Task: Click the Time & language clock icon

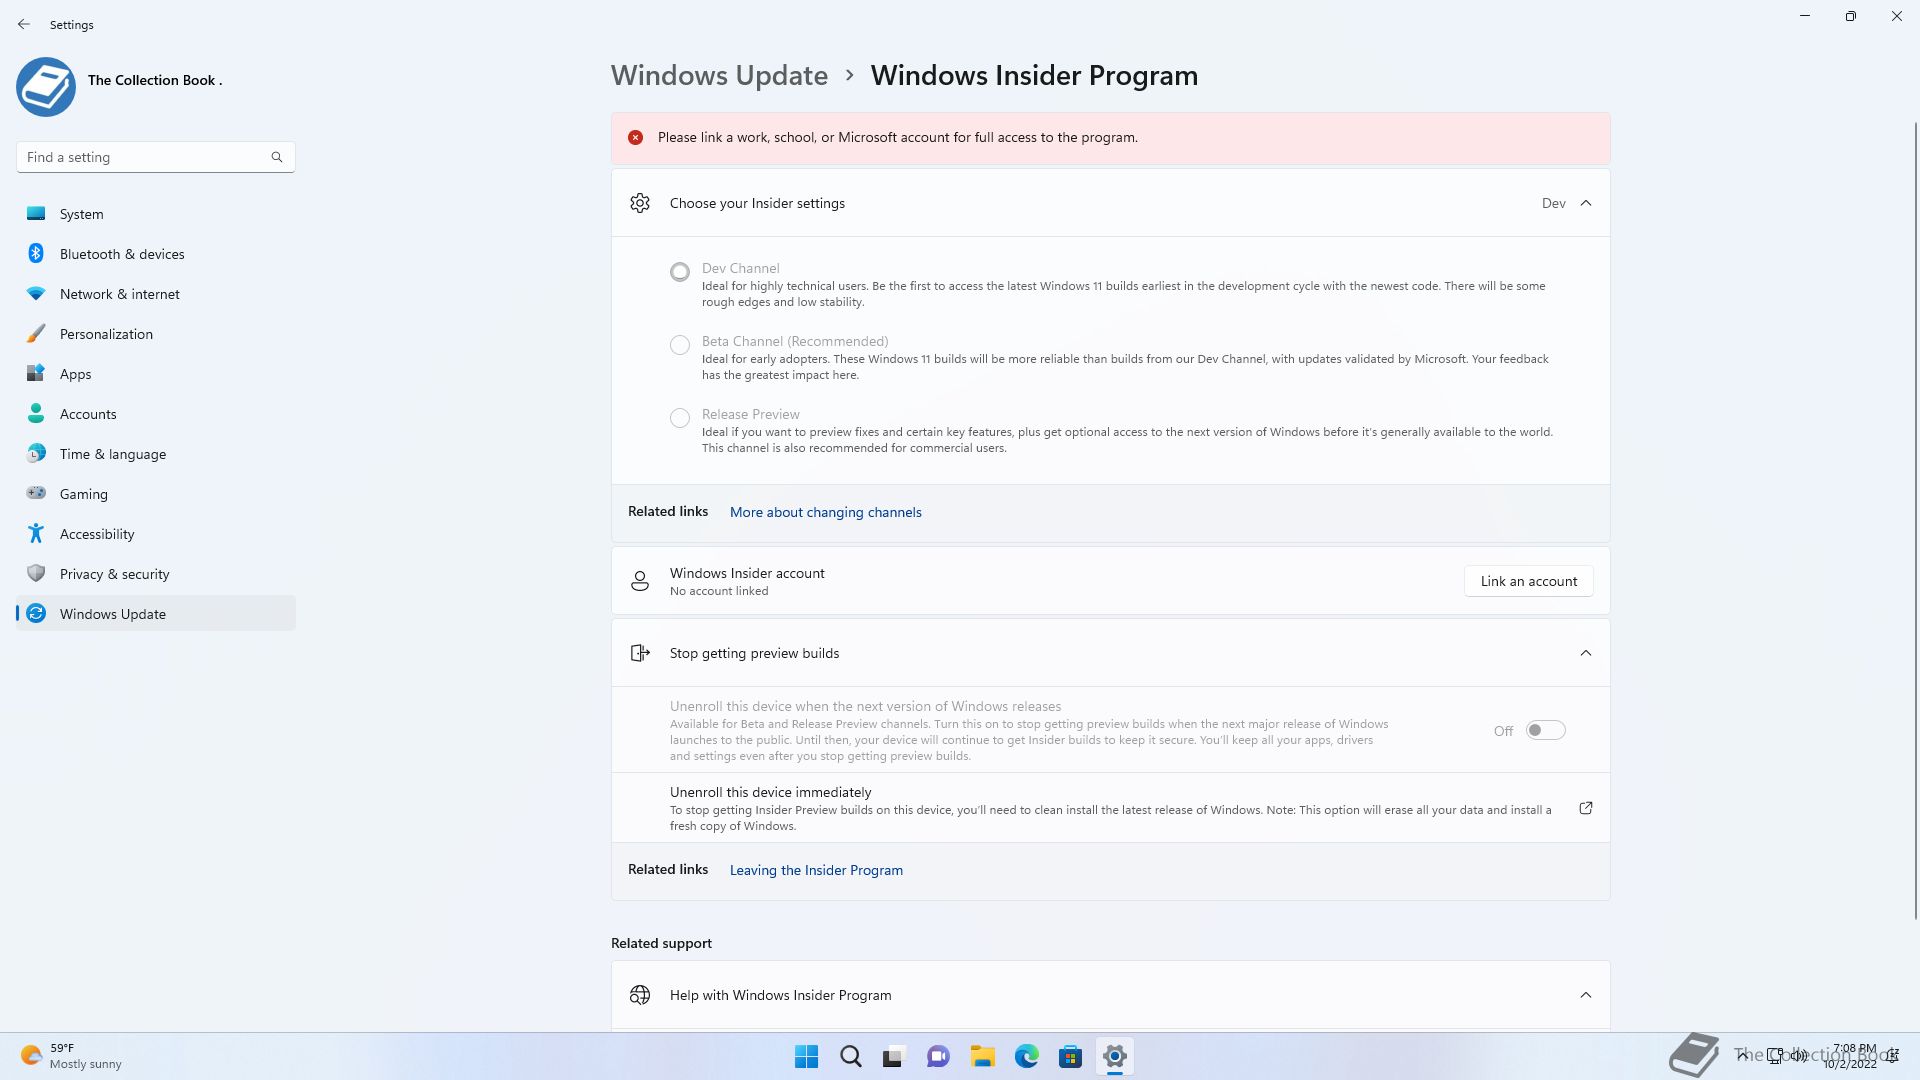Action: (x=36, y=453)
